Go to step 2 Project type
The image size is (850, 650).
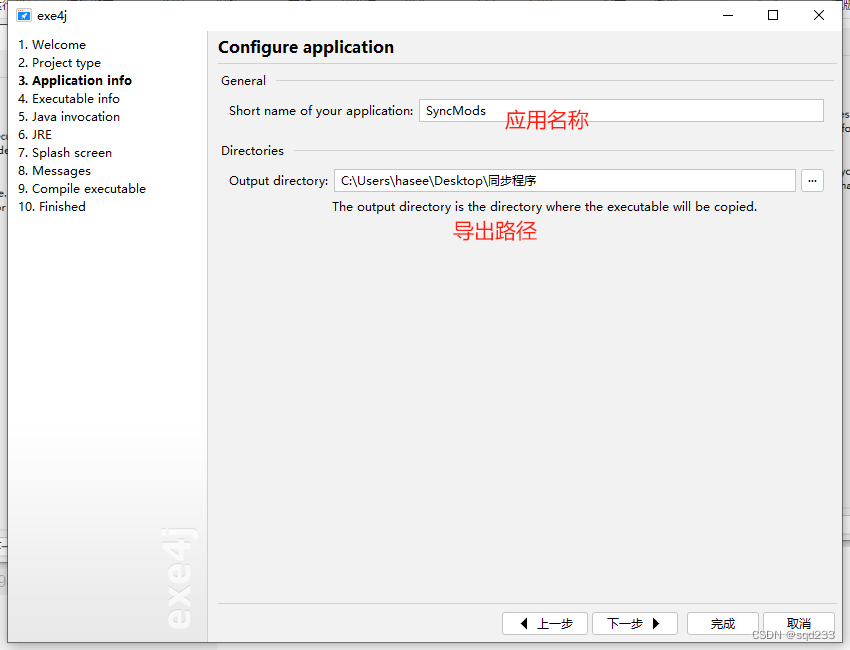(59, 63)
